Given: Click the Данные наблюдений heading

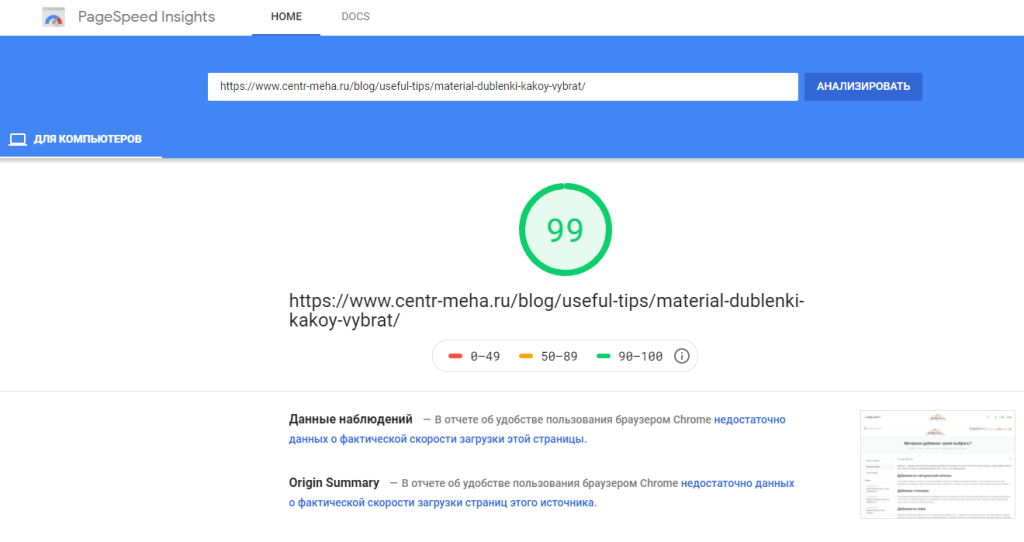Looking at the screenshot, I should [351, 419].
